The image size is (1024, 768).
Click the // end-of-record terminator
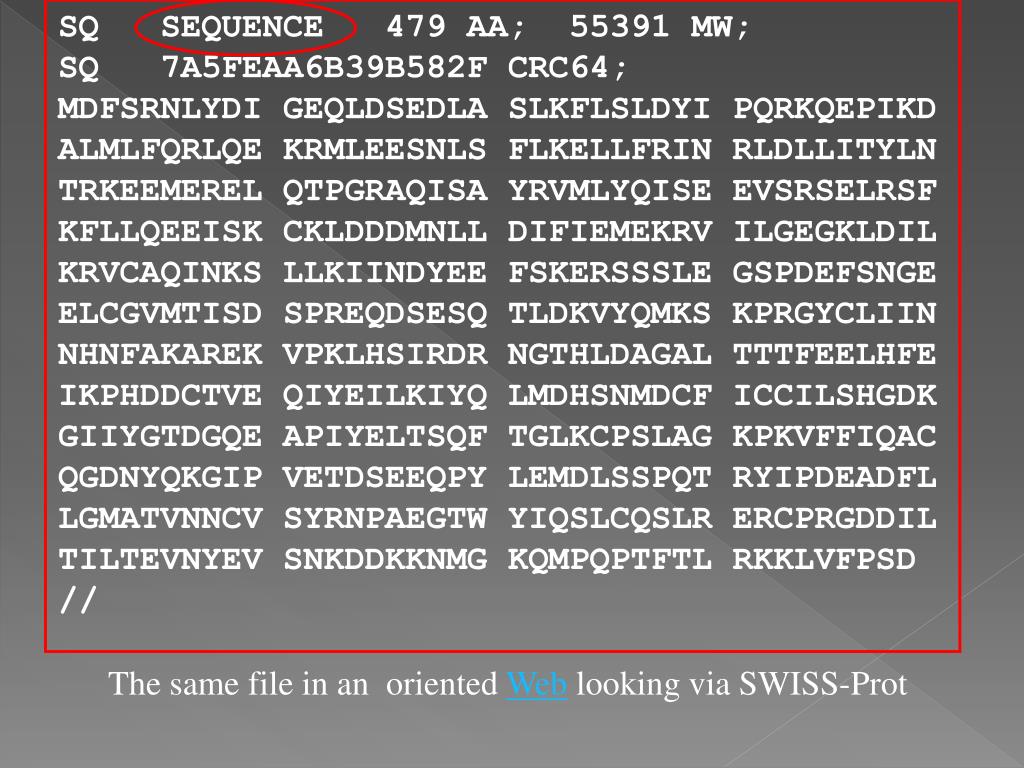coord(78,600)
